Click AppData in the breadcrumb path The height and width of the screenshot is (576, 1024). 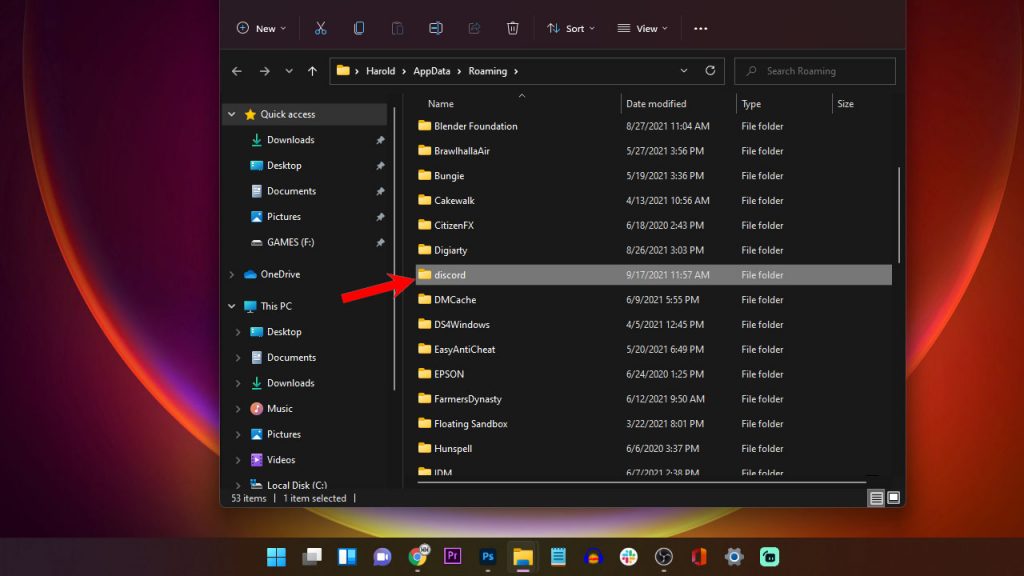point(432,71)
